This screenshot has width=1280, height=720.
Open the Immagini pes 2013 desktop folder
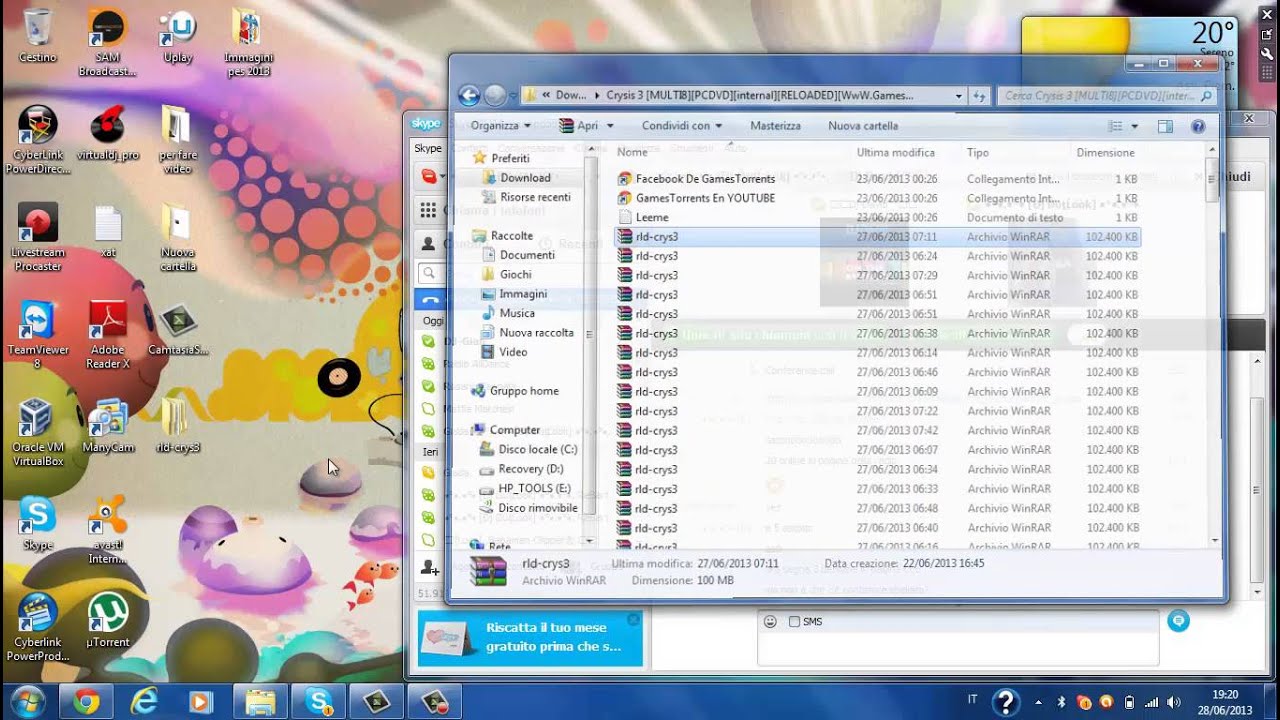tap(248, 42)
